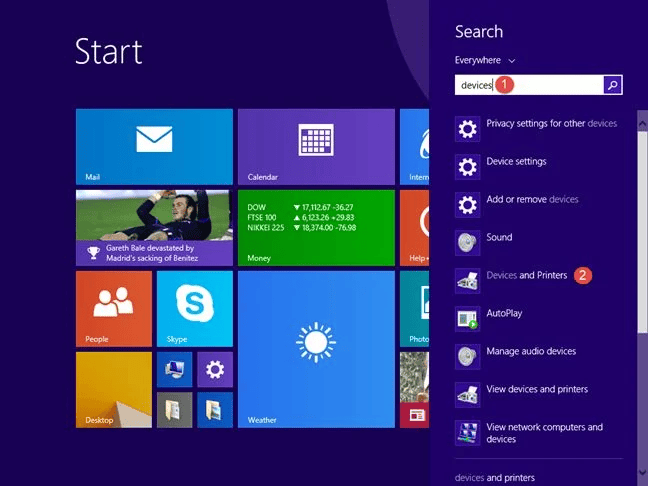Open the orange Help+Tips tile
This screenshot has height=486, width=648.
click(x=415, y=228)
